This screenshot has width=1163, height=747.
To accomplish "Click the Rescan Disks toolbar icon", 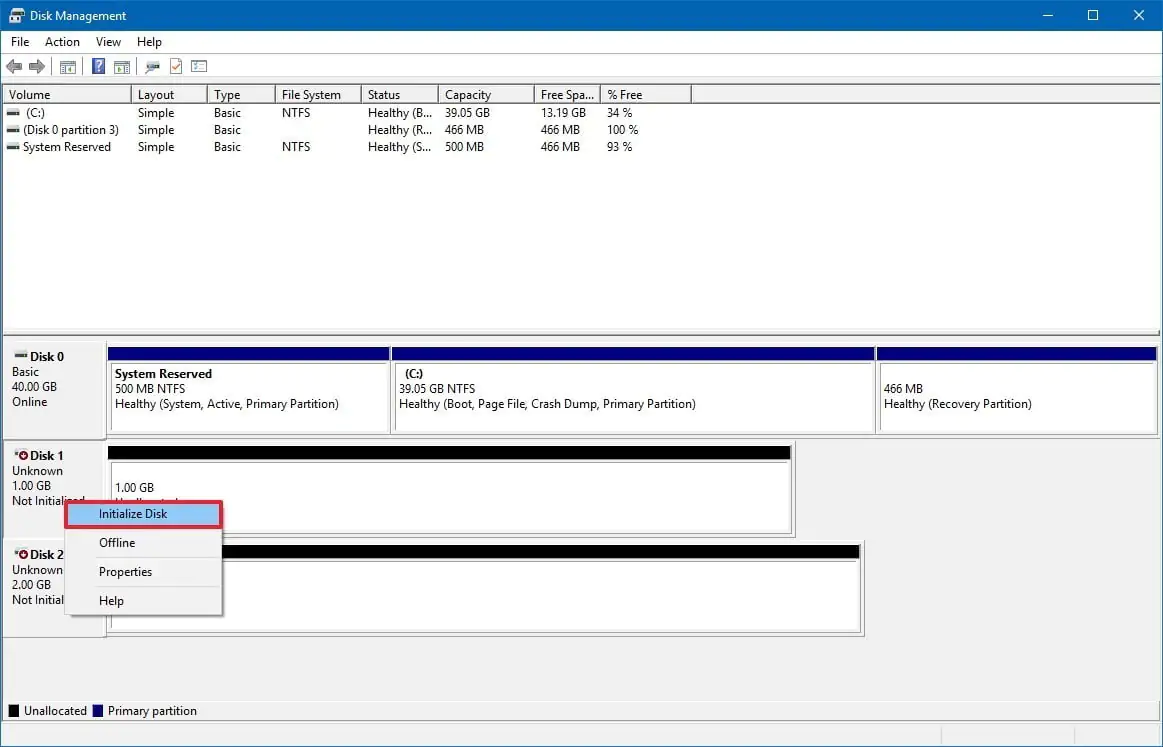I will [152, 67].
